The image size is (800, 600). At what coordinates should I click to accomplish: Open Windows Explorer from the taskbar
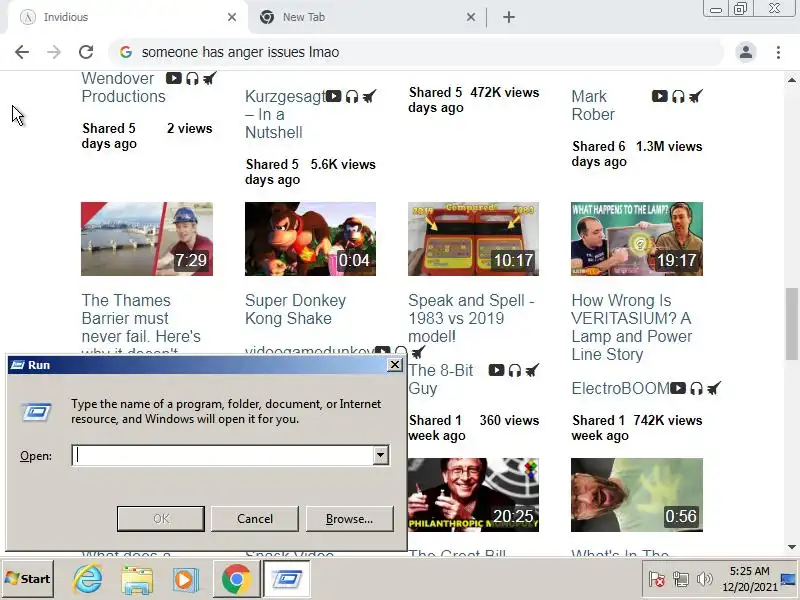[137, 579]
